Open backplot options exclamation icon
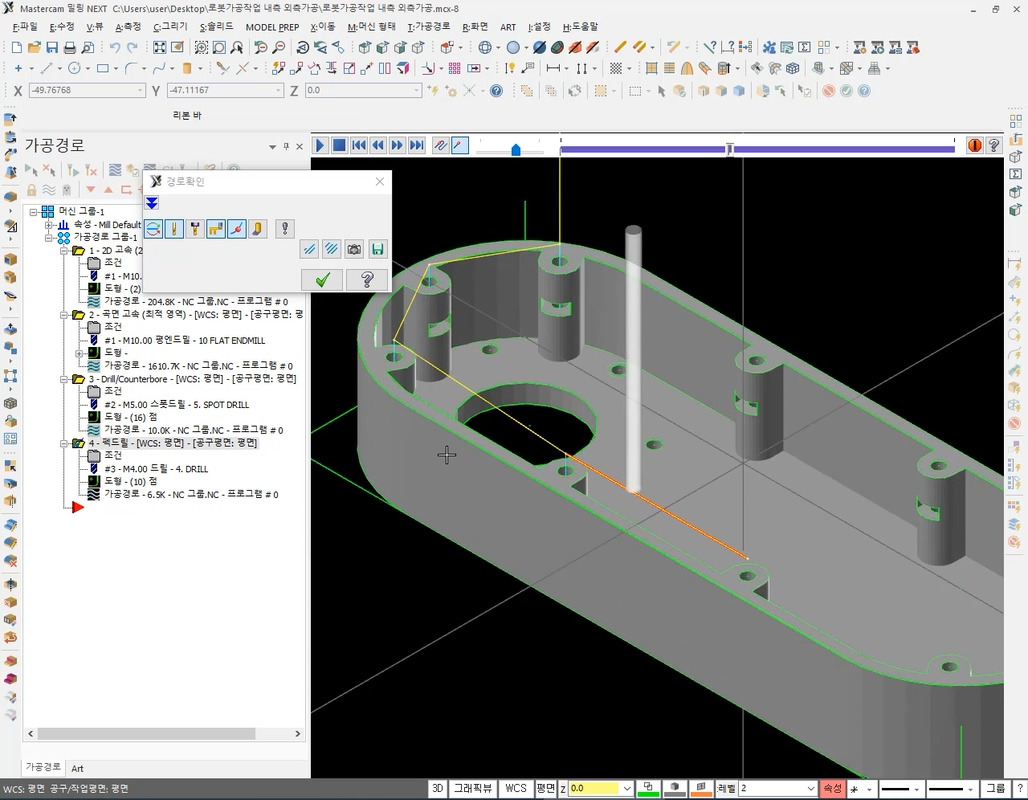This screenshot has height=800, width=1028. coord(285,228)
